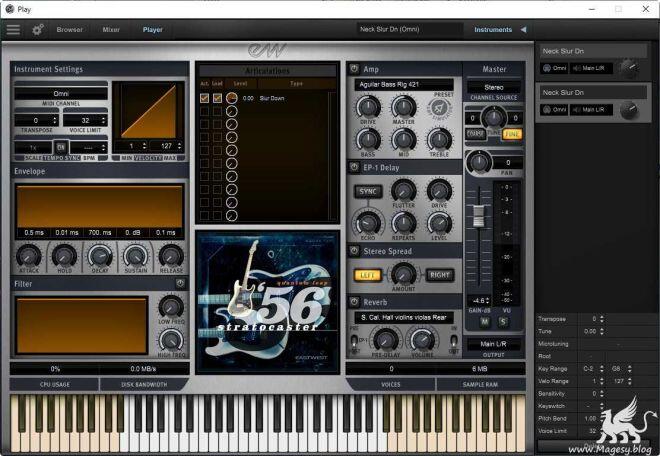
Task: Toggle the Tempo Sync on button
Action: click(x=61, y=147)
